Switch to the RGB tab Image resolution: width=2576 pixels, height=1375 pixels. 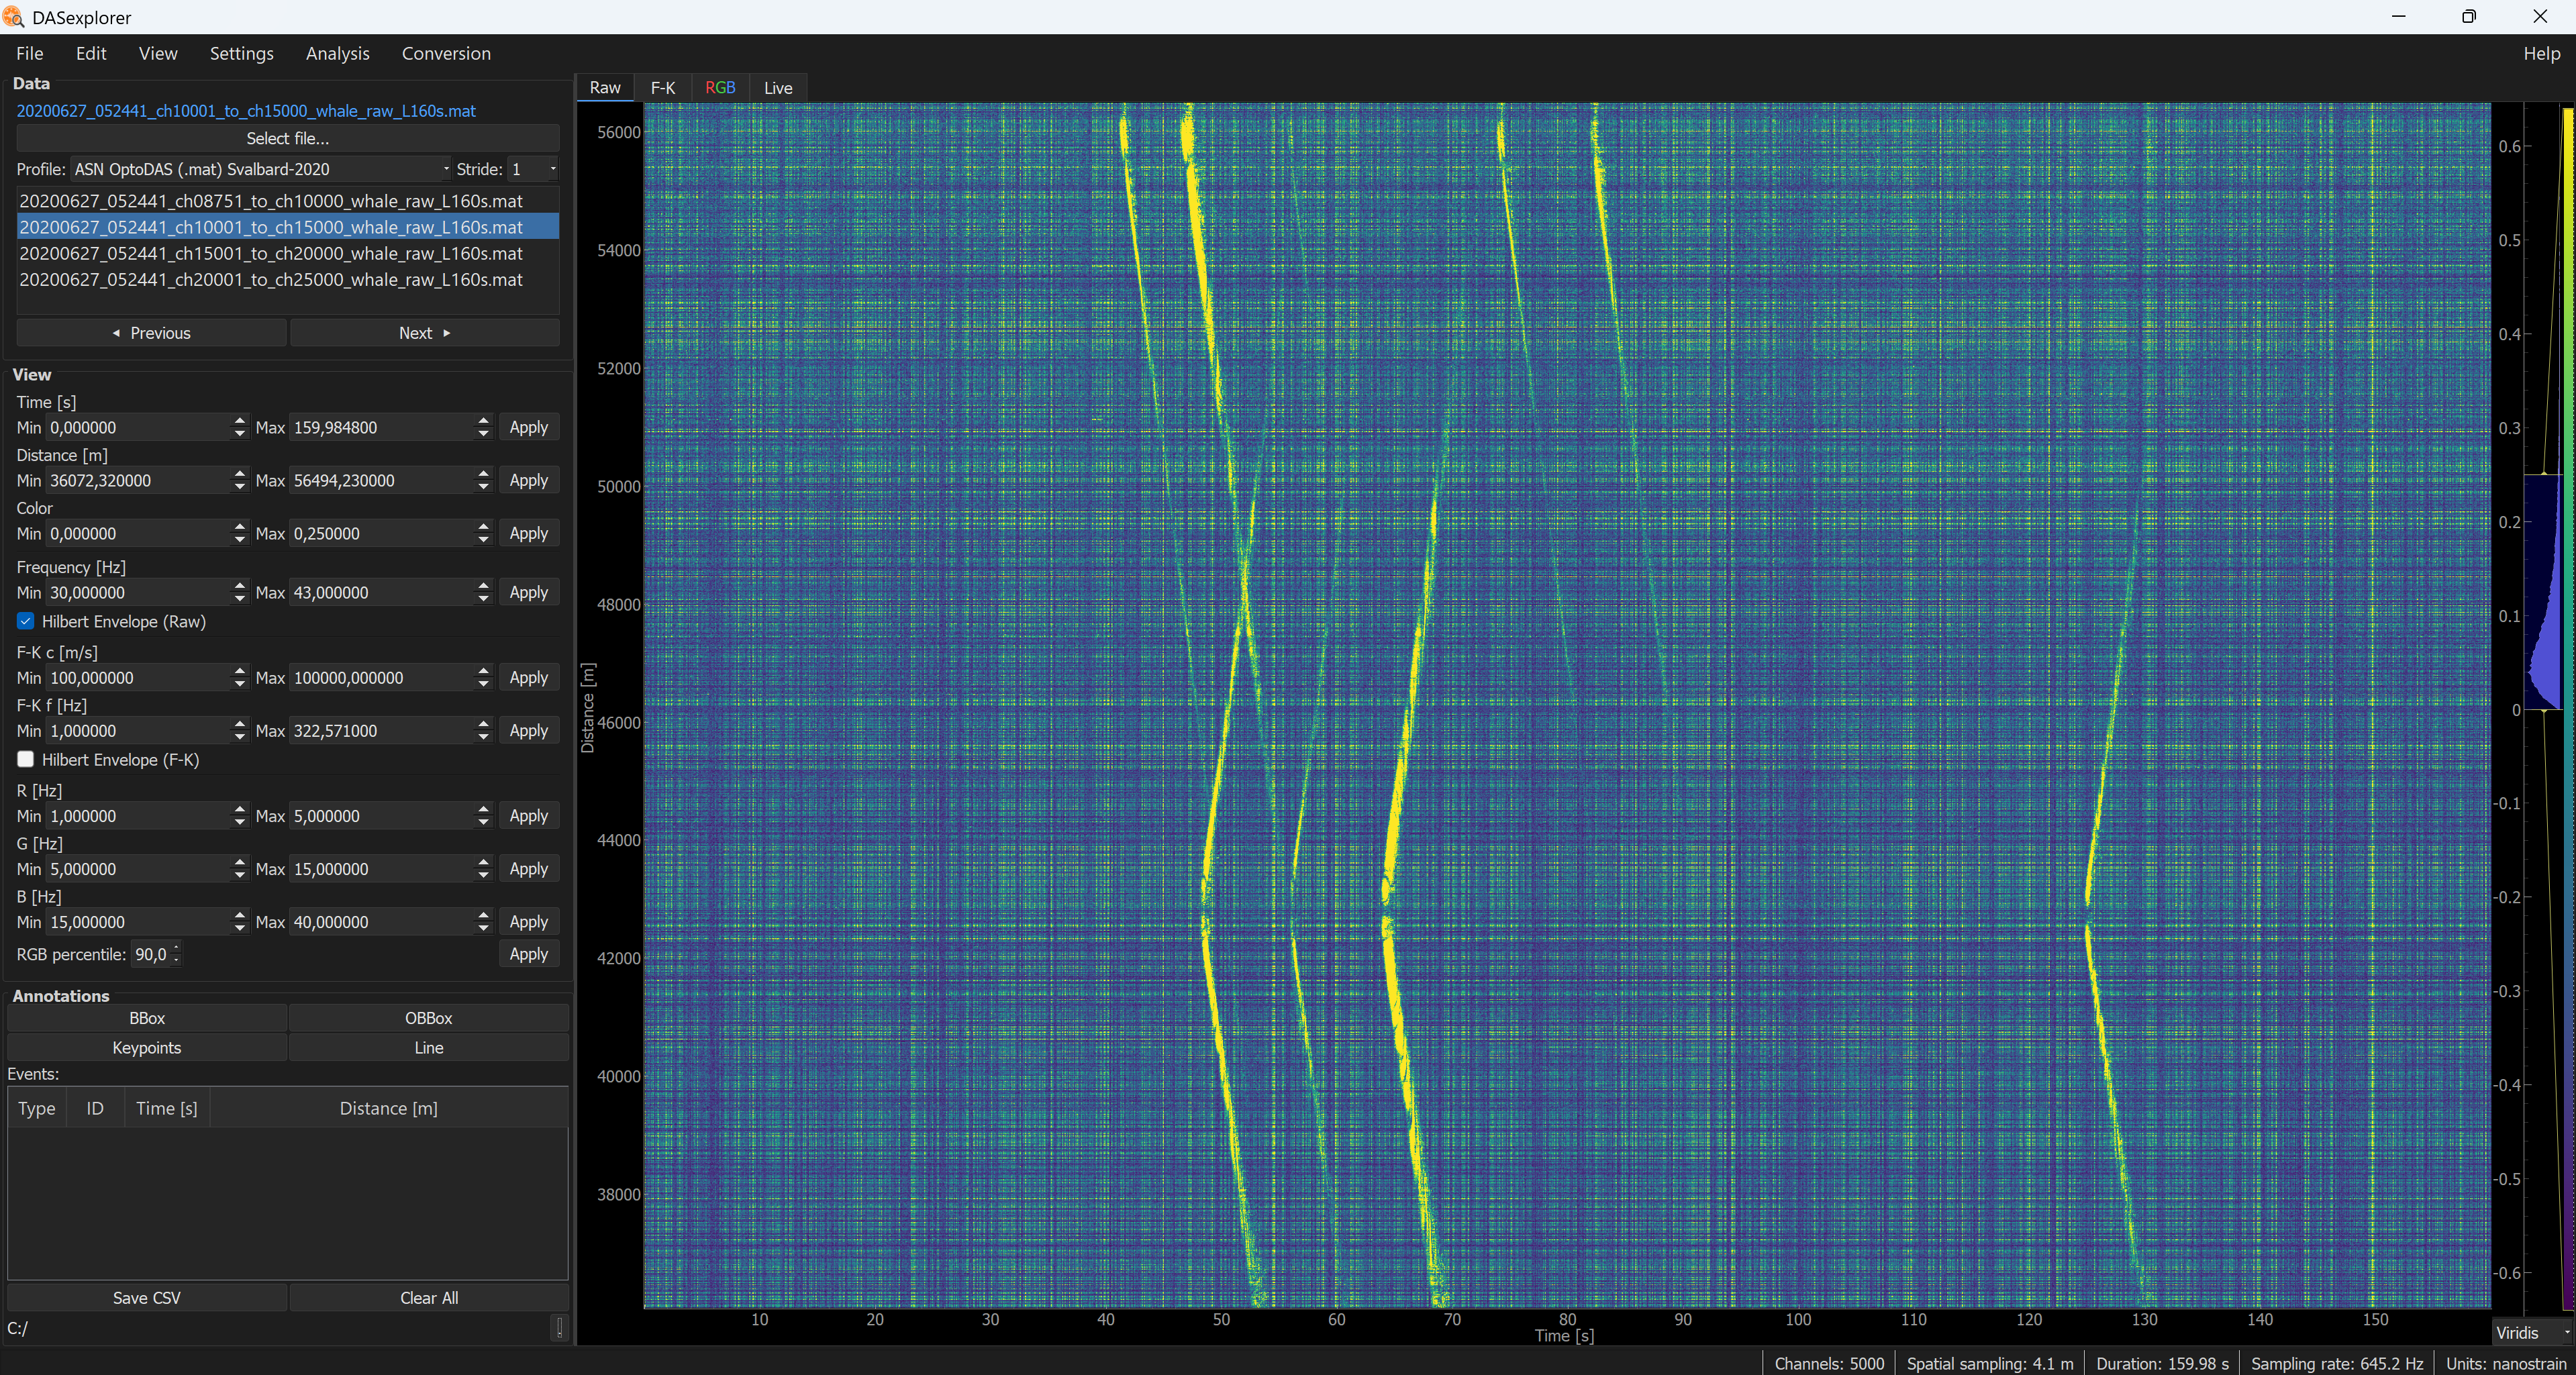point(720,87)
